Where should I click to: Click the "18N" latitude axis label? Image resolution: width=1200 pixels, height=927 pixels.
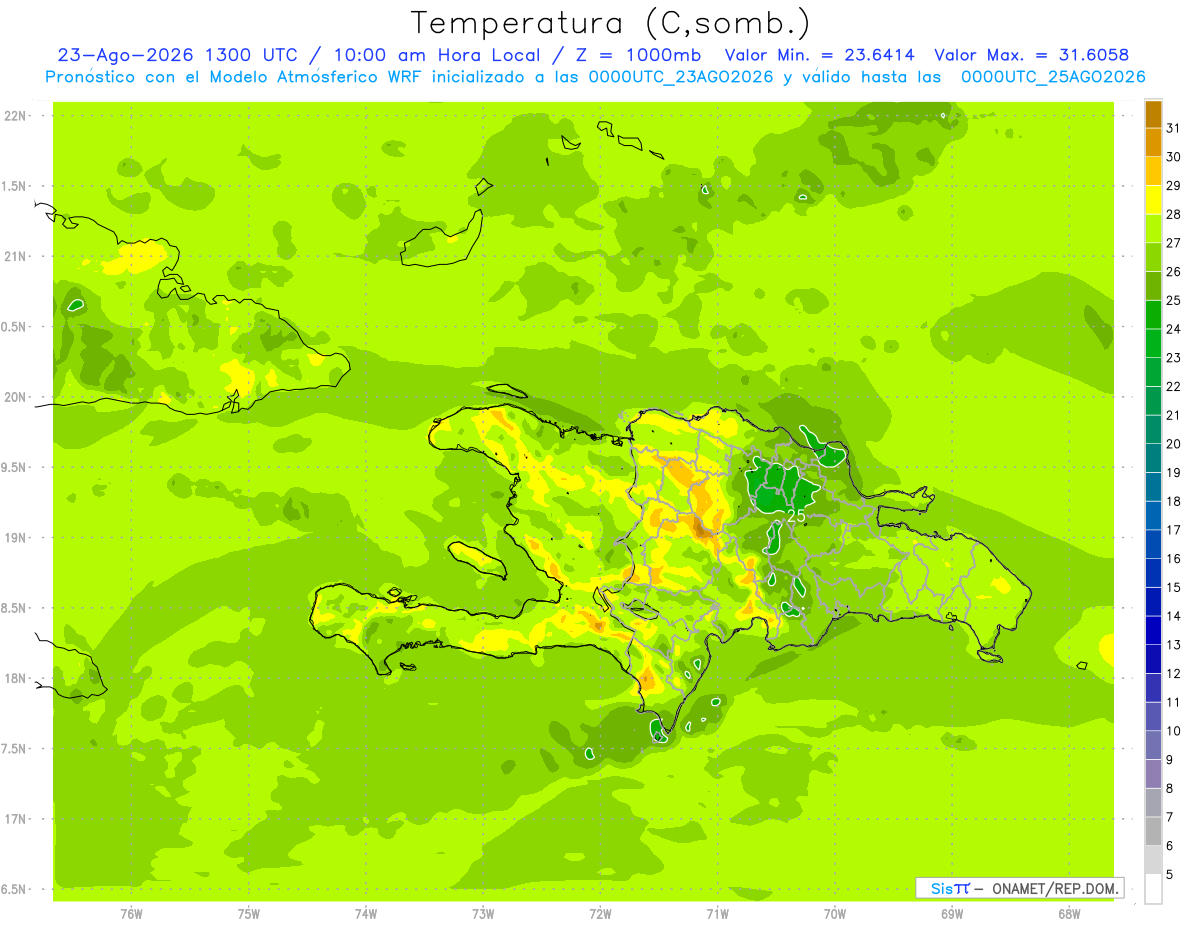[x=15, y=678]
